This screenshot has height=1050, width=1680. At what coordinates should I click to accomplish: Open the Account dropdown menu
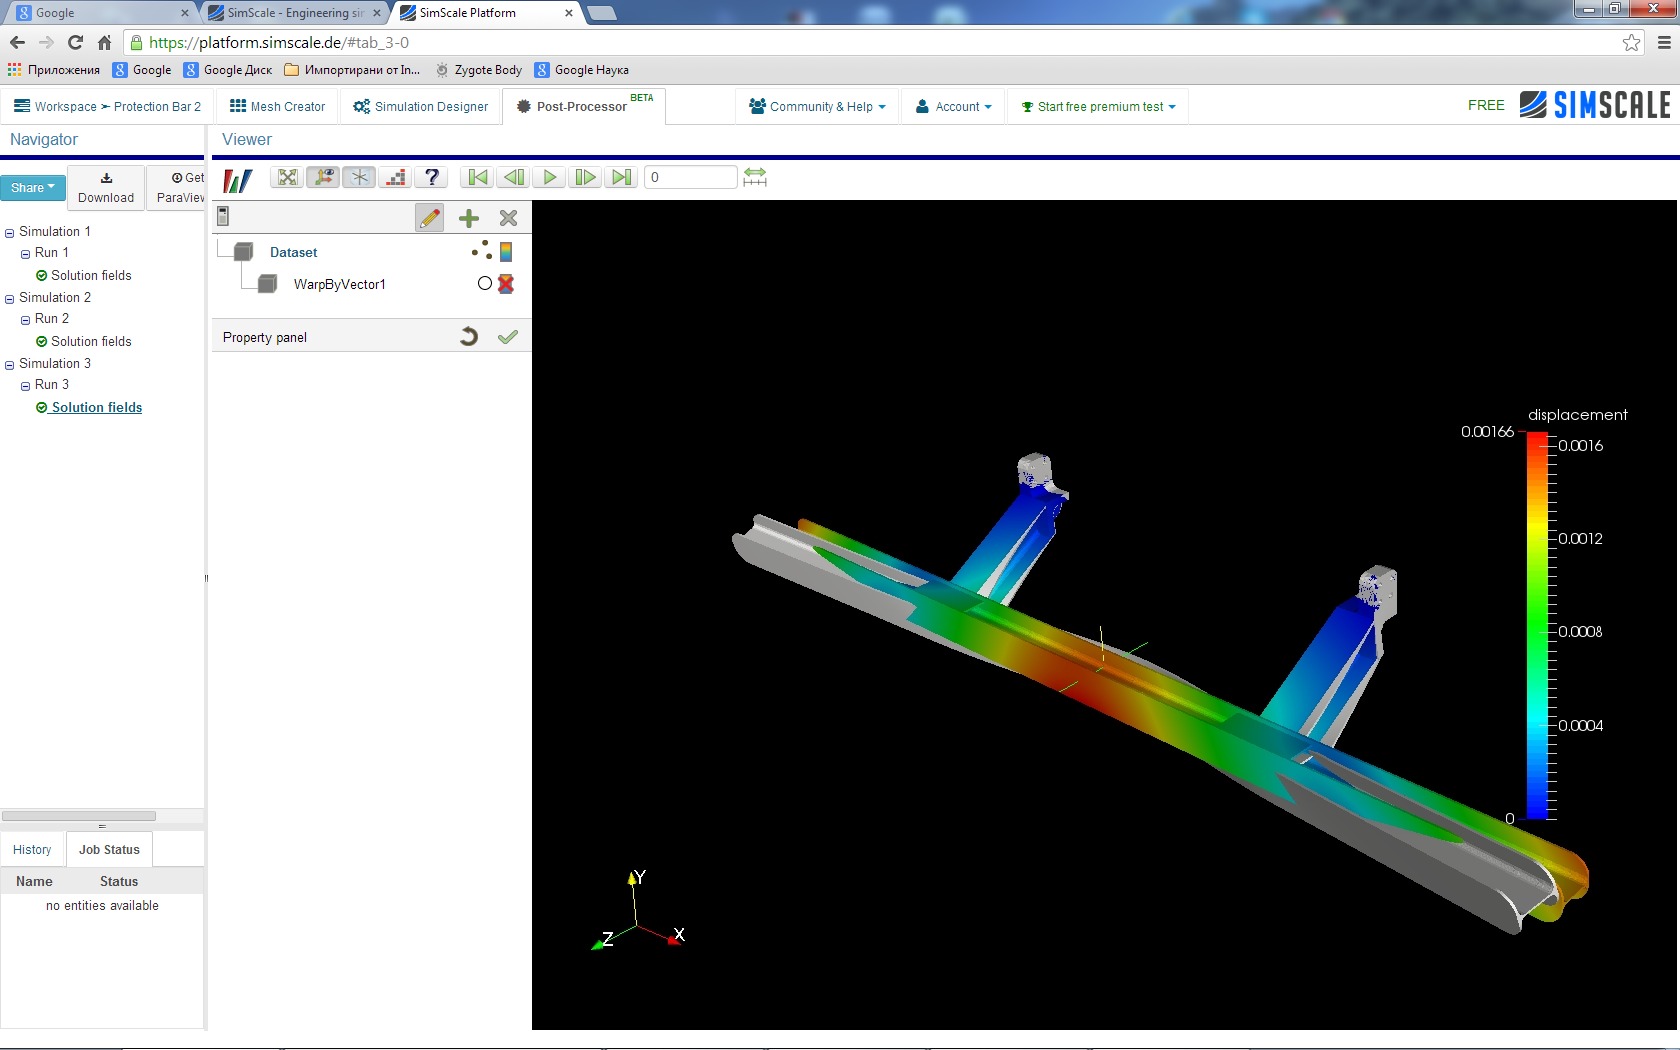click(x=954, y=107)
